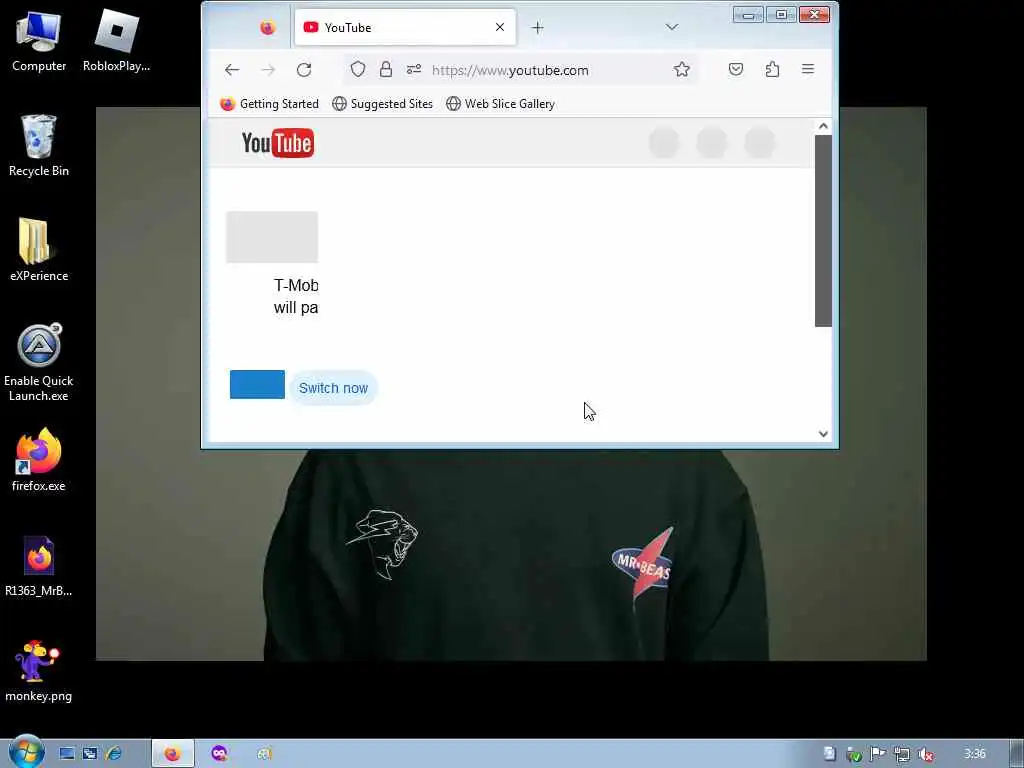
Task: Open the extensions puzzle icon
Action: coord(773,69)
